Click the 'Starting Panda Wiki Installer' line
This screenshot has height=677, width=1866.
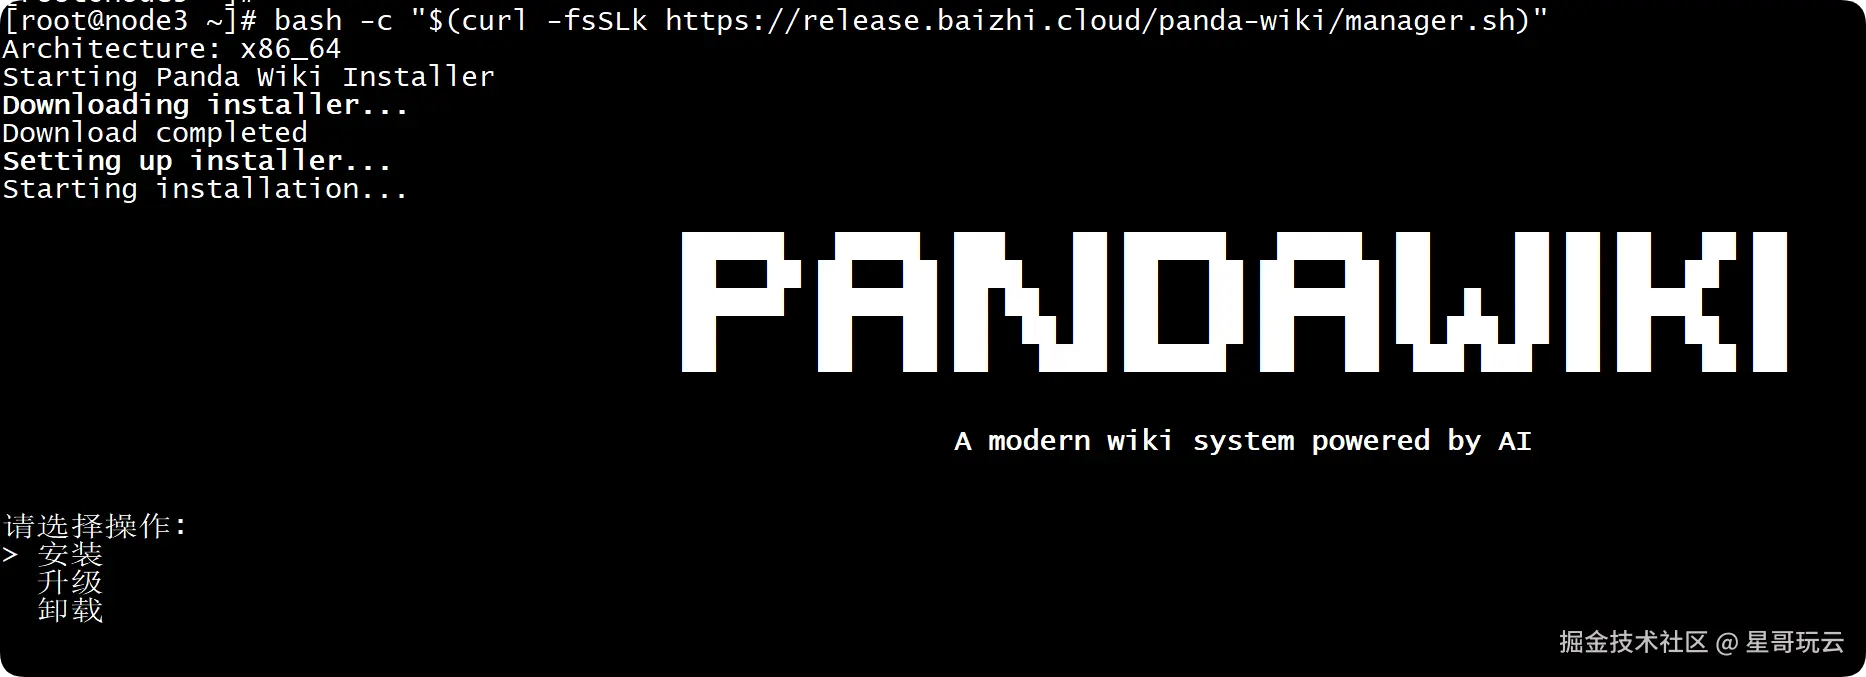(x=248, y=77)
